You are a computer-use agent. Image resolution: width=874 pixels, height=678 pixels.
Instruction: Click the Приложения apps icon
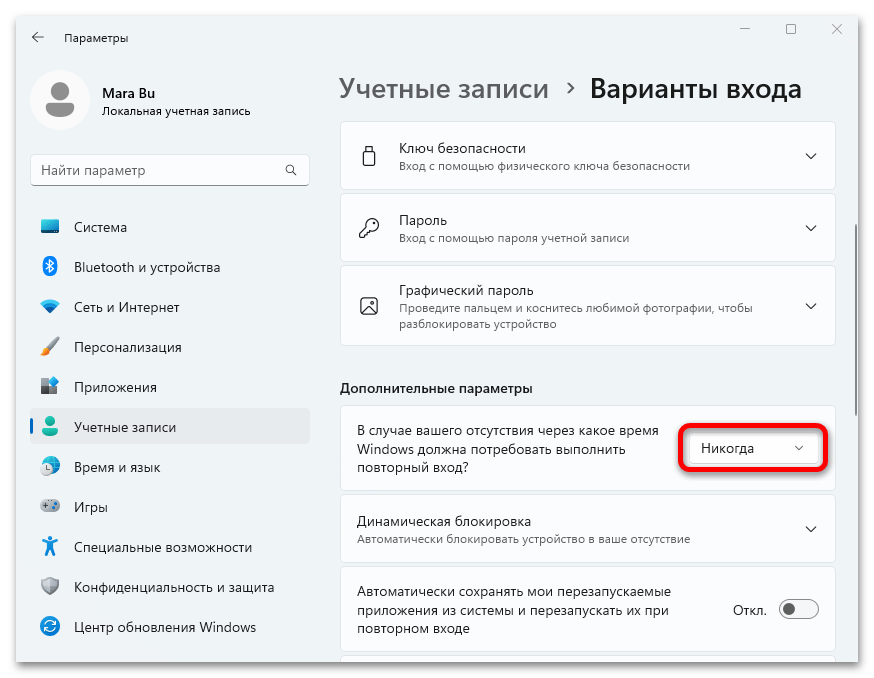(x=50, y=386)
